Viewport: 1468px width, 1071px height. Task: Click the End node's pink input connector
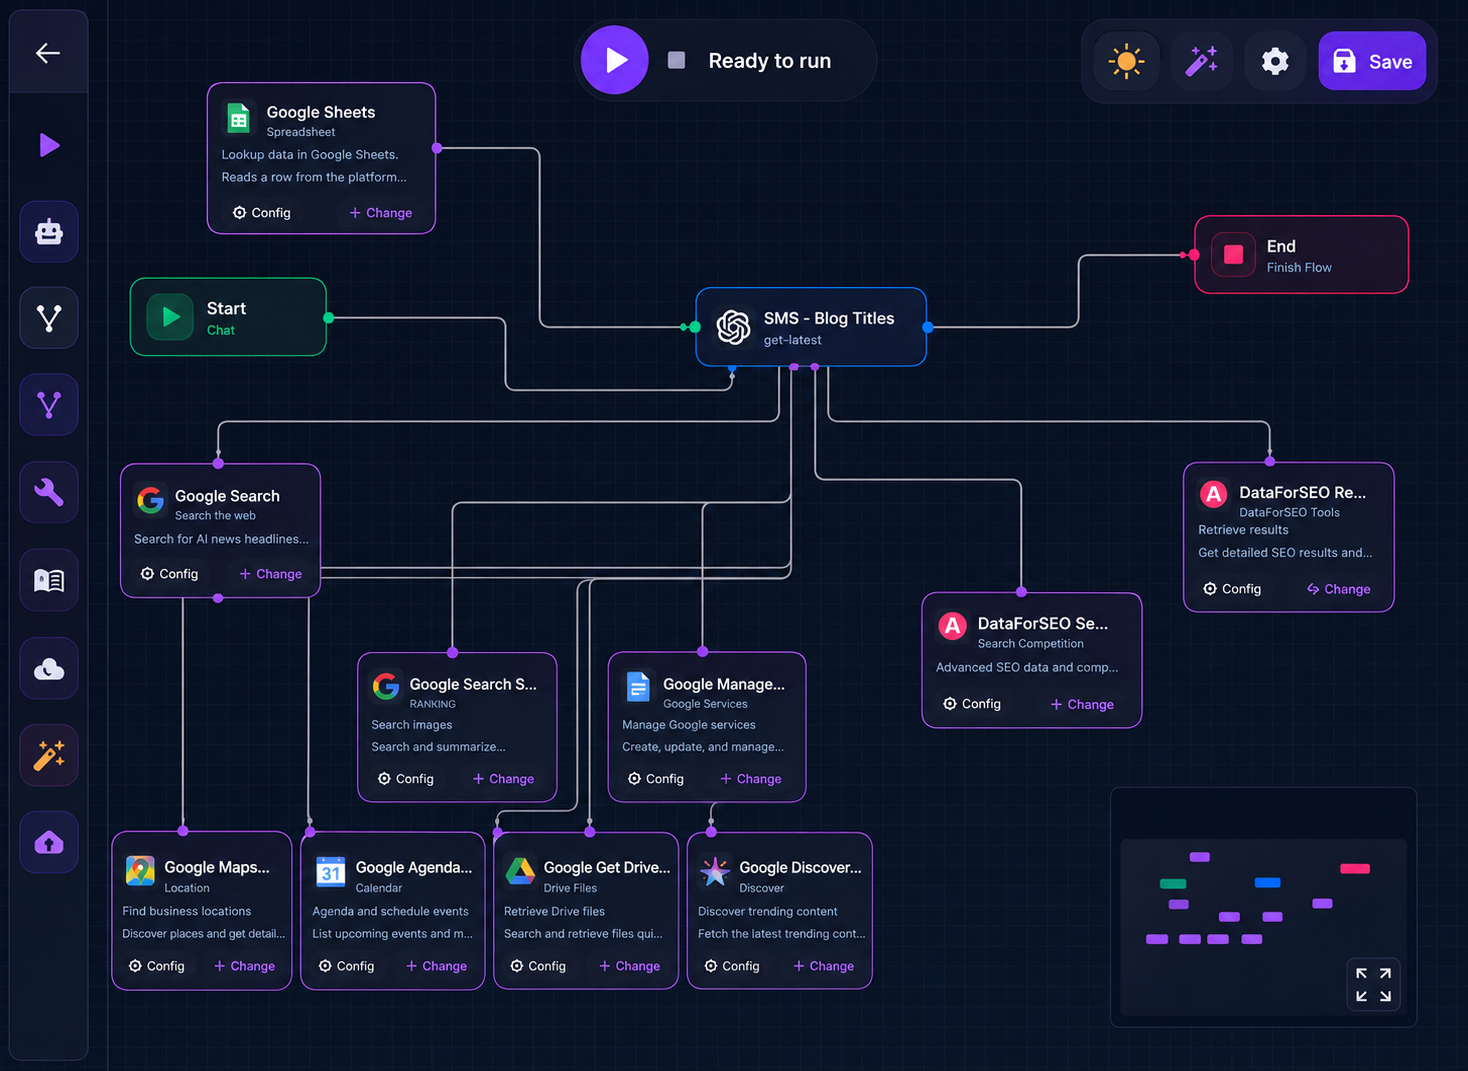(x=1193, y=255)
